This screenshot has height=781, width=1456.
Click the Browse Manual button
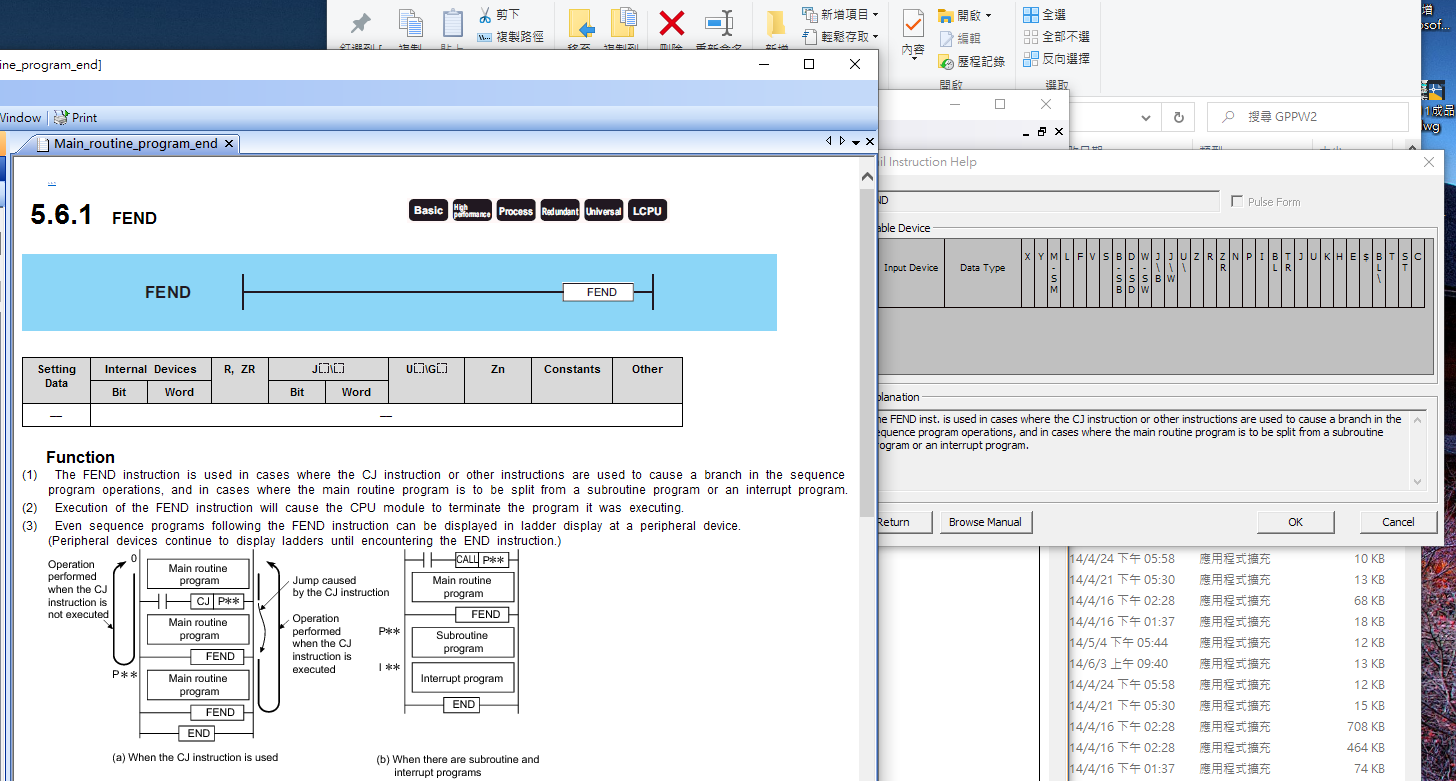point(985,522)
